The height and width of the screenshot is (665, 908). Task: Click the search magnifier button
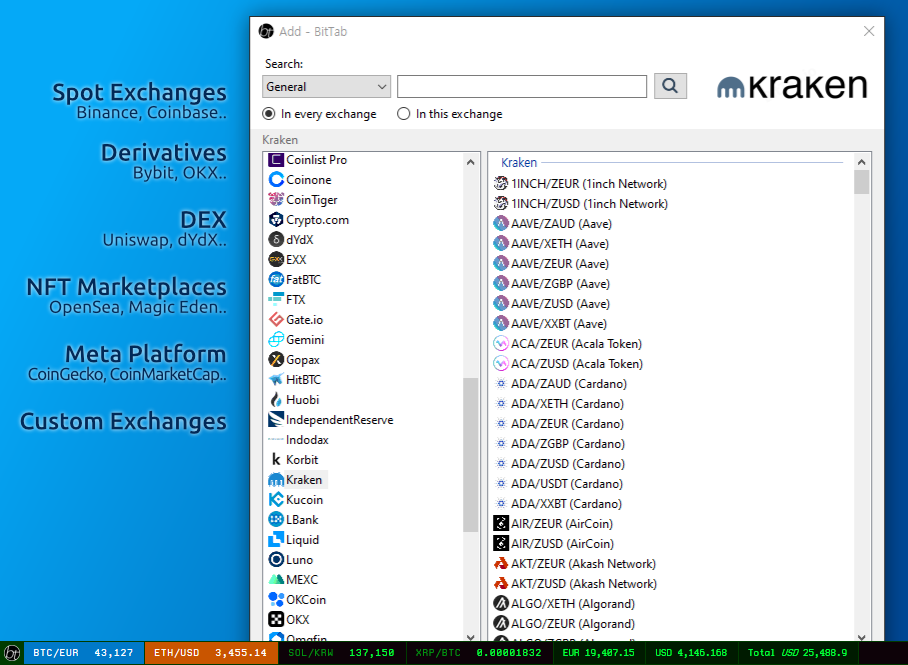(668, 86)
